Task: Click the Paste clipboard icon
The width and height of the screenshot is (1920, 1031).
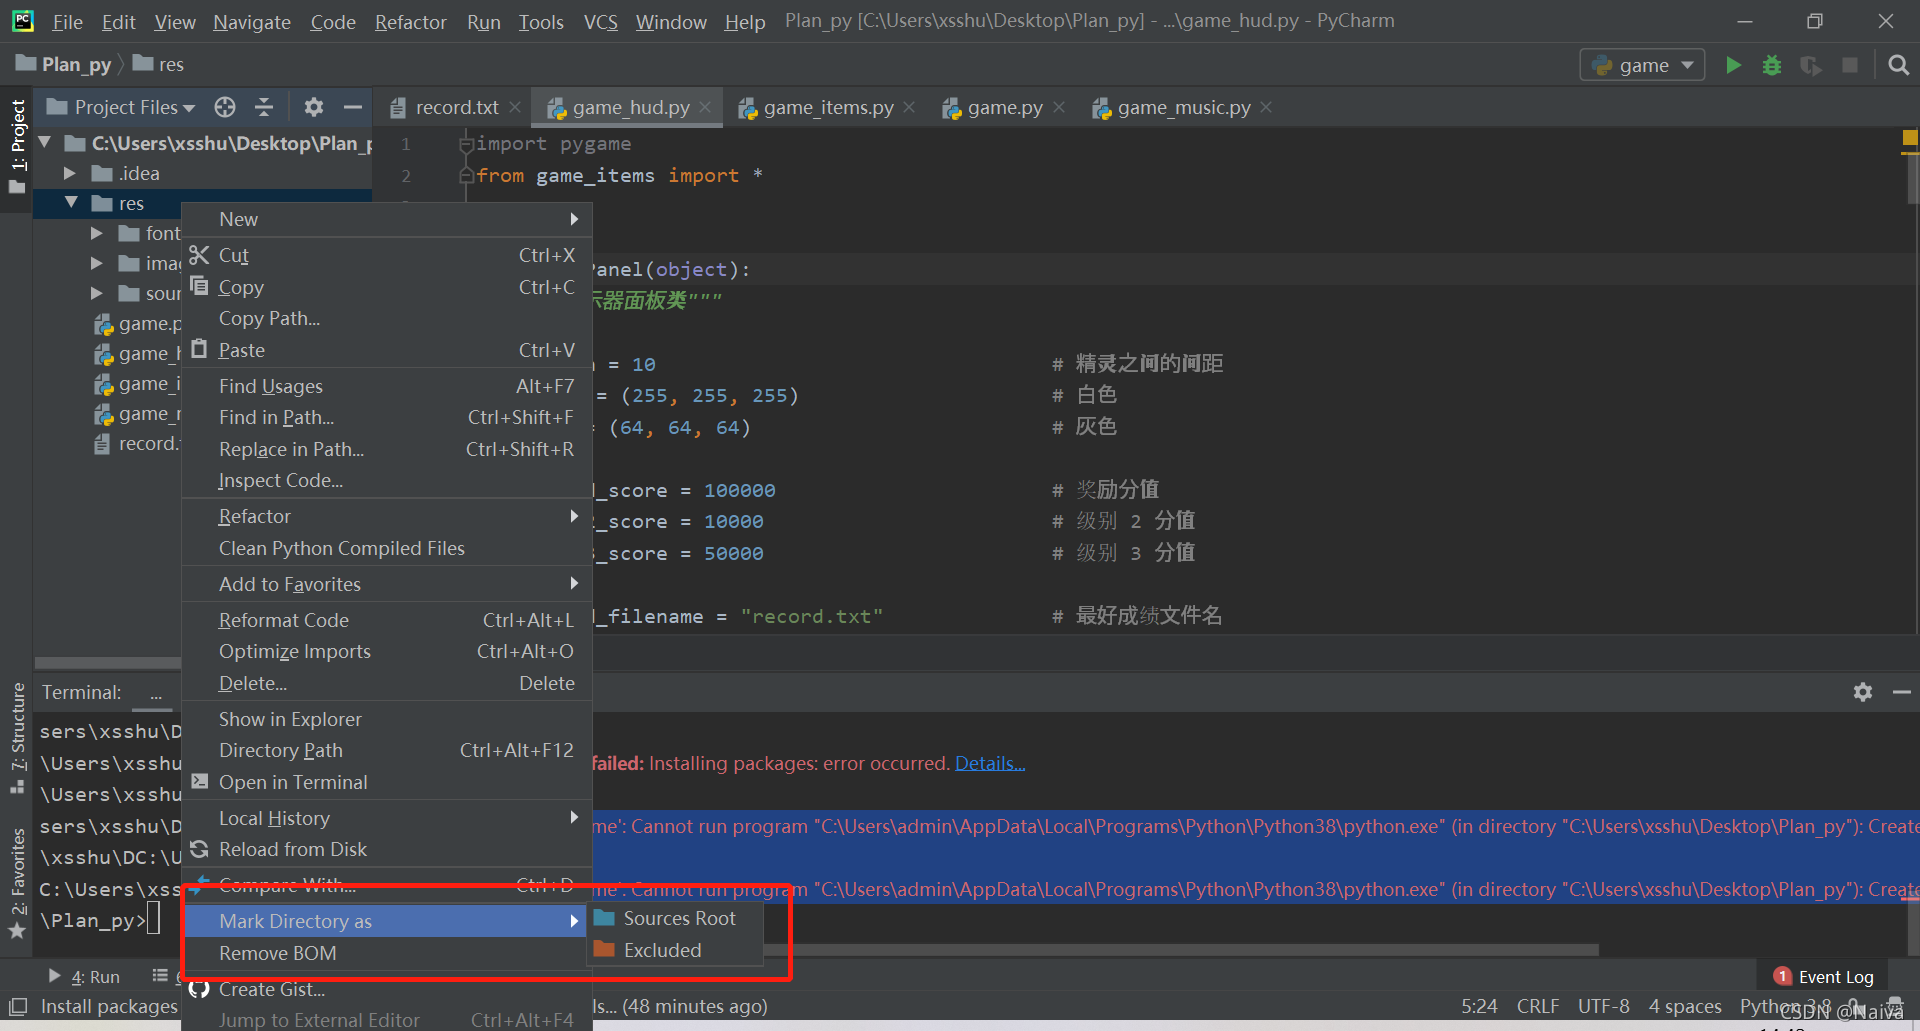Action: (x=199, y=349)
